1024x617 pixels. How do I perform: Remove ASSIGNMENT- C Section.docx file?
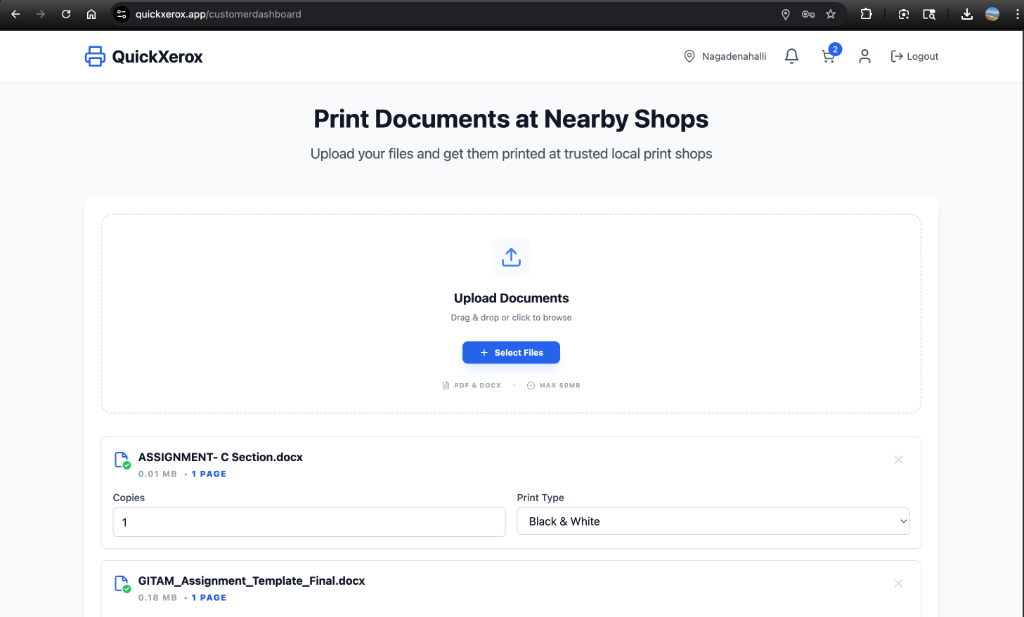pos(898,460)
